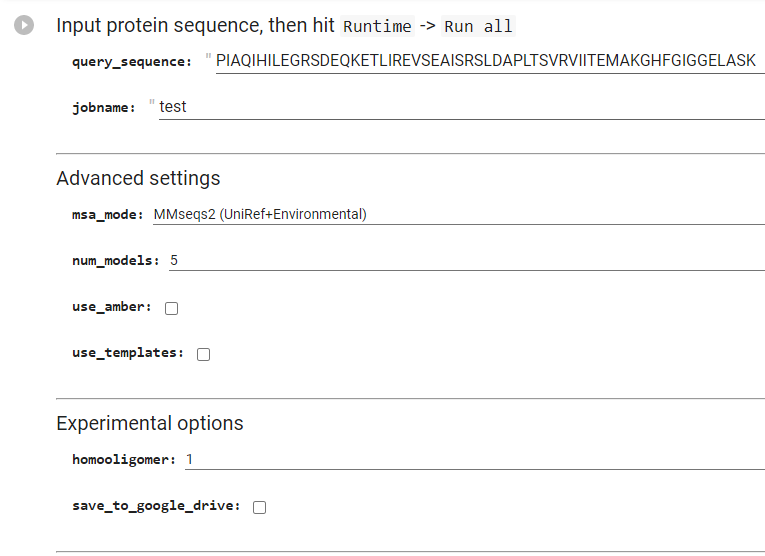
Task: Click the jobname field containing test
Action: pos(462,107)
